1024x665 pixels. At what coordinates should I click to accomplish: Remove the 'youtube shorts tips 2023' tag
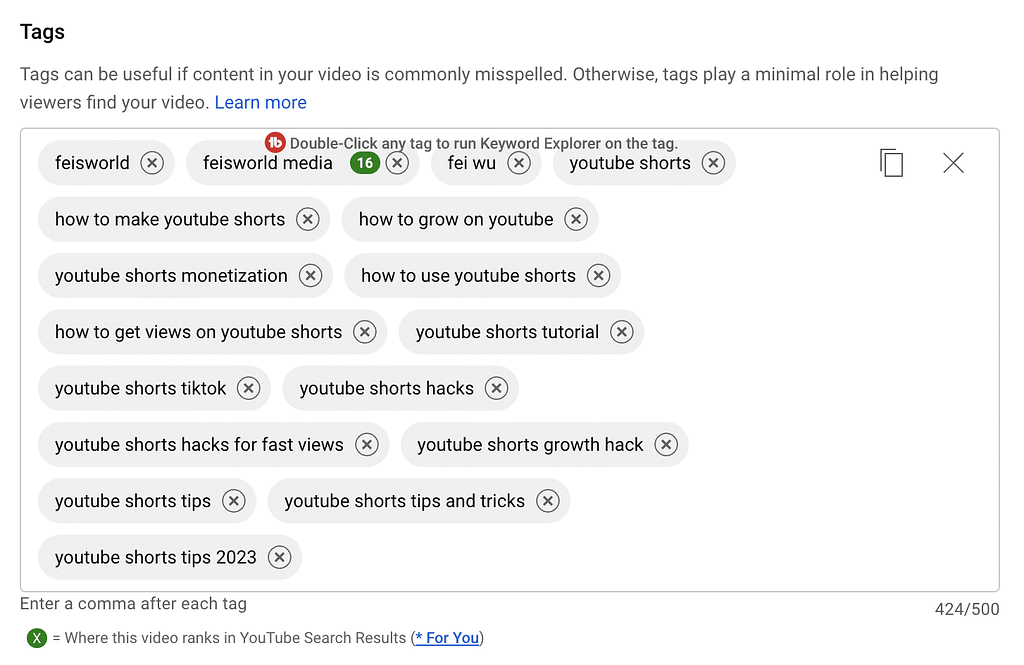coord(279,557)
